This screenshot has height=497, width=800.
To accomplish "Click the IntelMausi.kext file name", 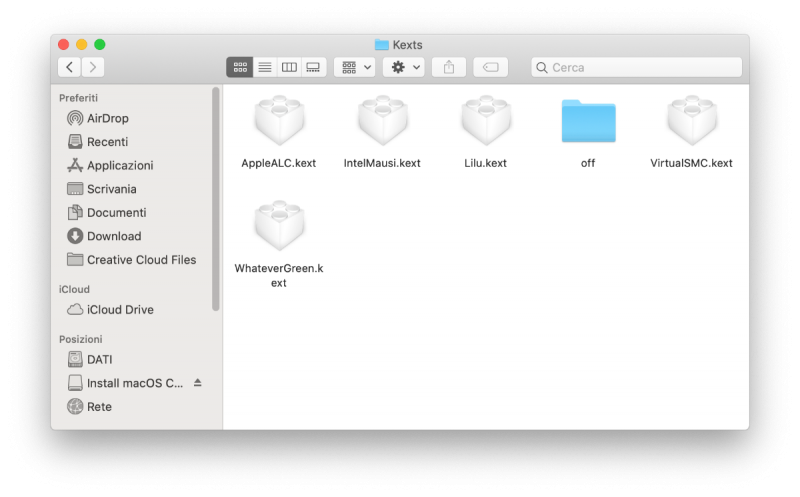I will pos(382,163).
